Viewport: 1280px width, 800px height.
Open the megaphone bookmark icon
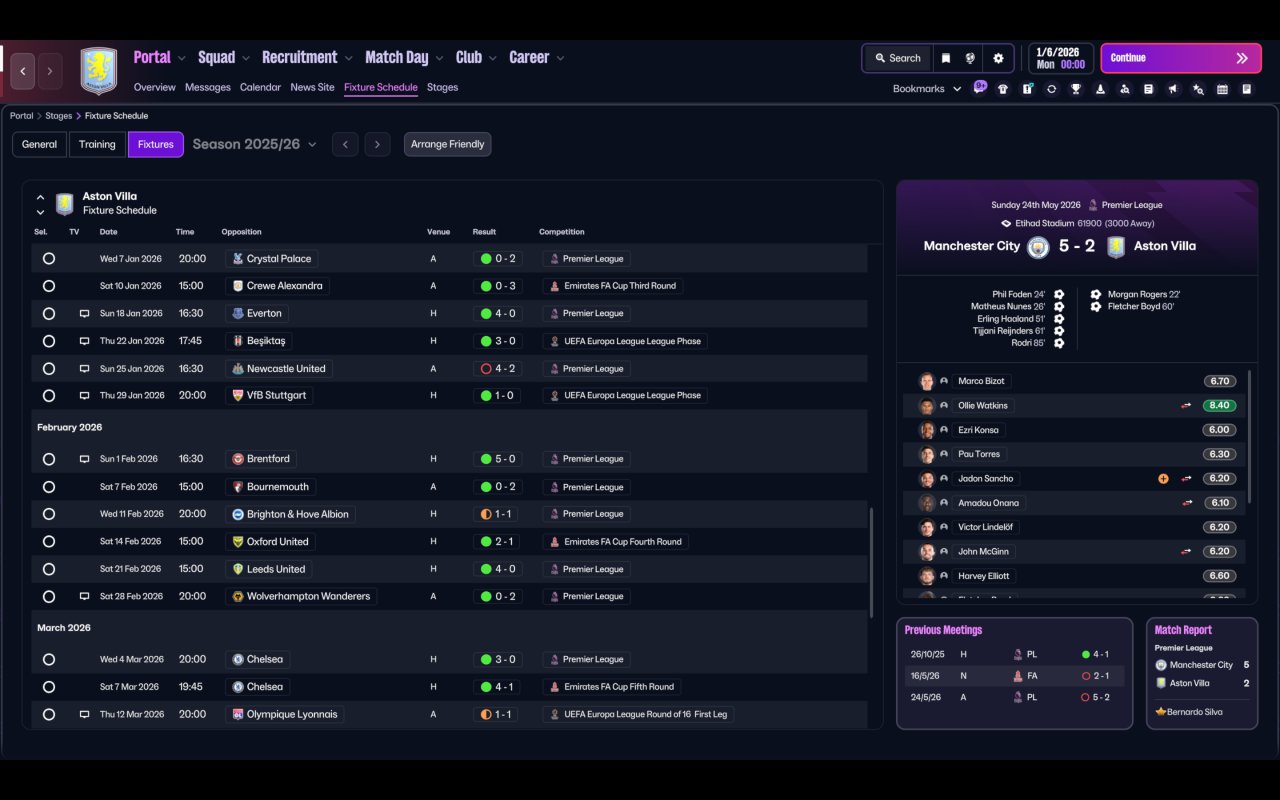[x=1173, y=89]
